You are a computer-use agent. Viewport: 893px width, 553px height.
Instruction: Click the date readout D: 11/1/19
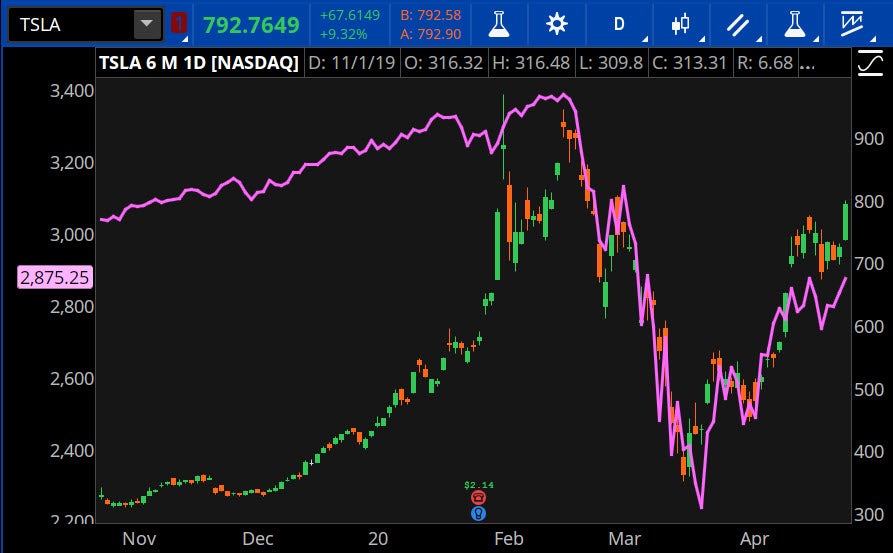[351, 63]
